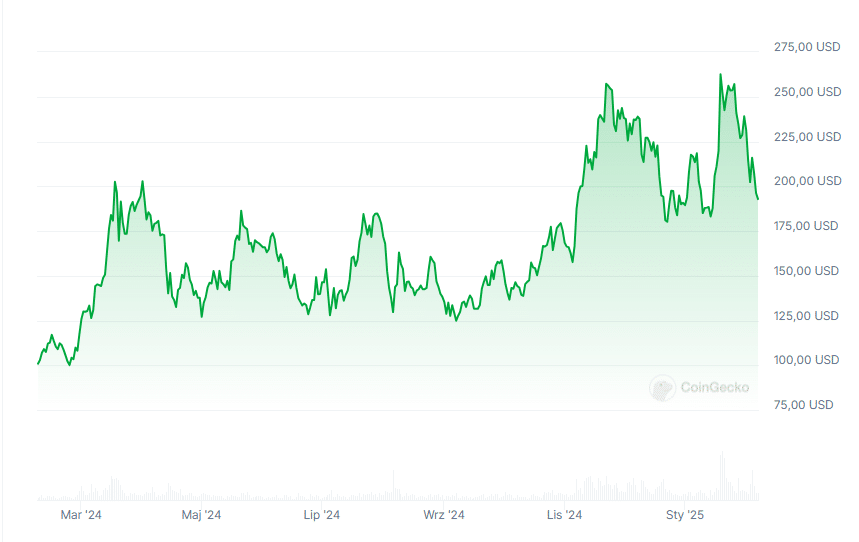Click the 150,00 USD axis label
The image size is (859, 542).
pyautogui.click(x=806, y=271)
